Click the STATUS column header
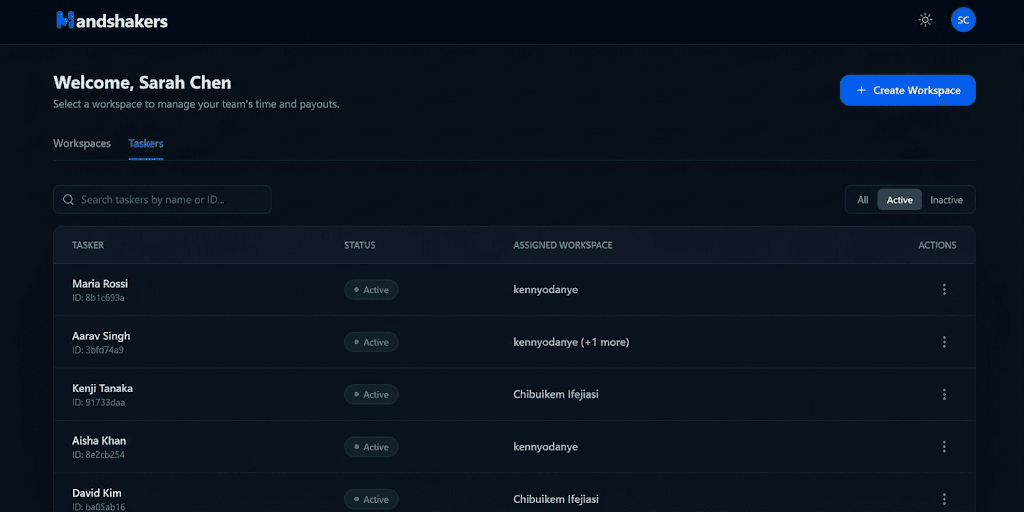This screenshot has width=1024, height=512. (x=360, y=245)
